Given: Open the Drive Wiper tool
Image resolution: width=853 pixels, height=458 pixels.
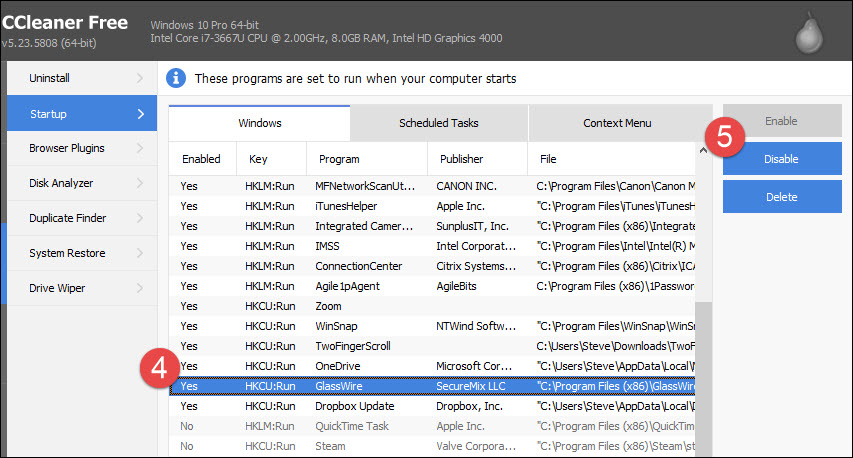Looking at the screenshot, I should point(82,288).
